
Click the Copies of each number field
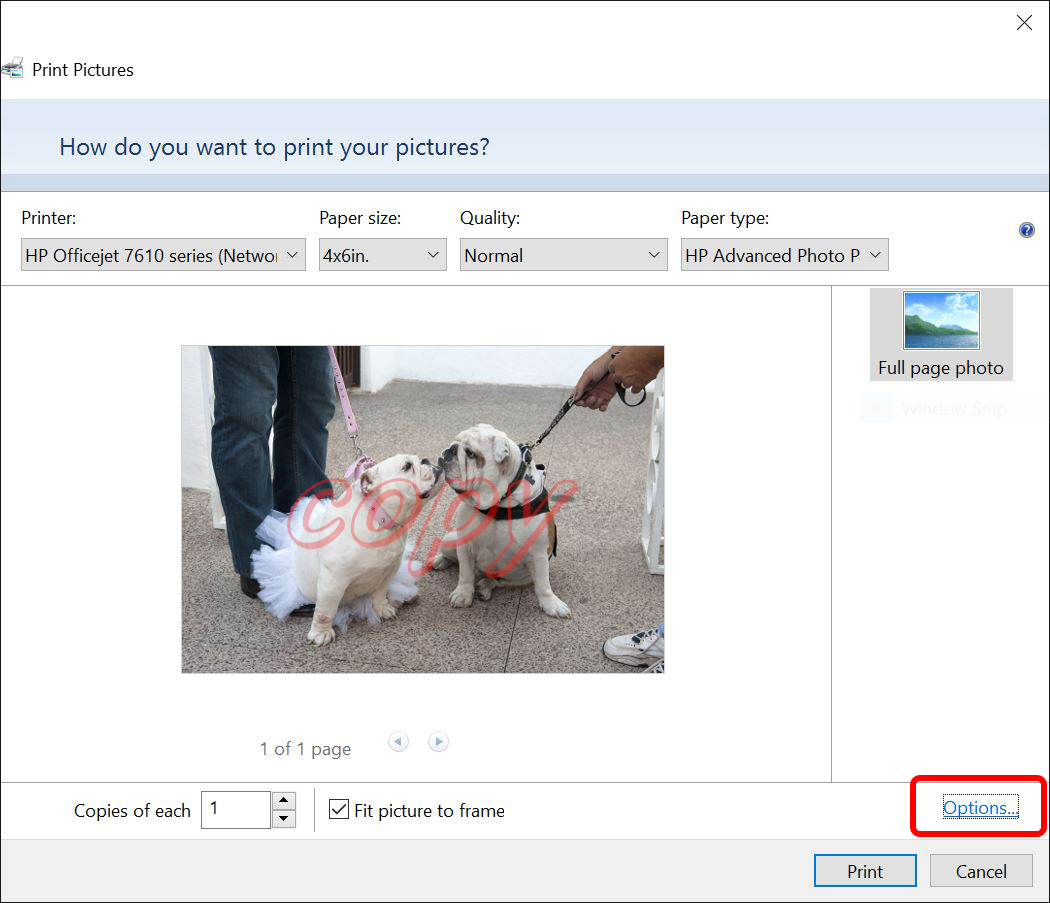[x=236, y=809]
